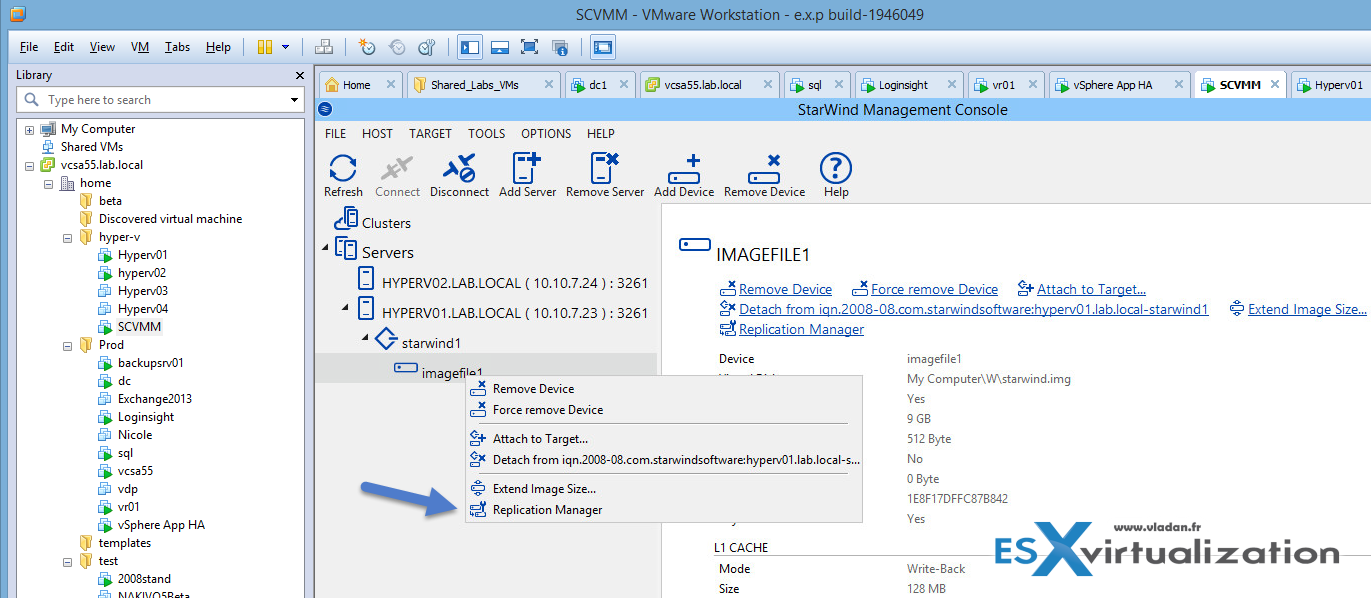The width and height of the screenshot is (1371, 598).
Task: Open the StarWind TARGET menu
Action: [430, 133]
